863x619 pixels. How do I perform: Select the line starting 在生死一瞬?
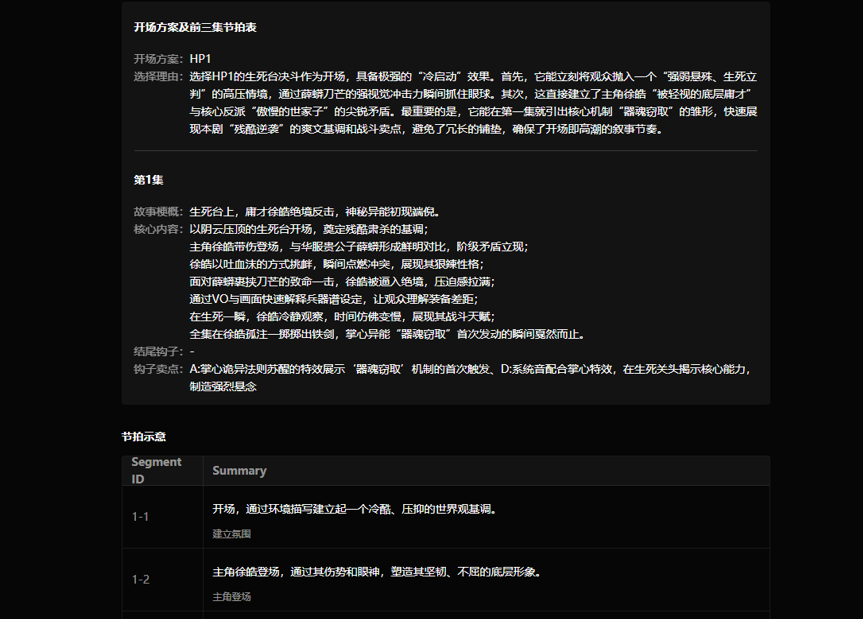click(342, 317)
